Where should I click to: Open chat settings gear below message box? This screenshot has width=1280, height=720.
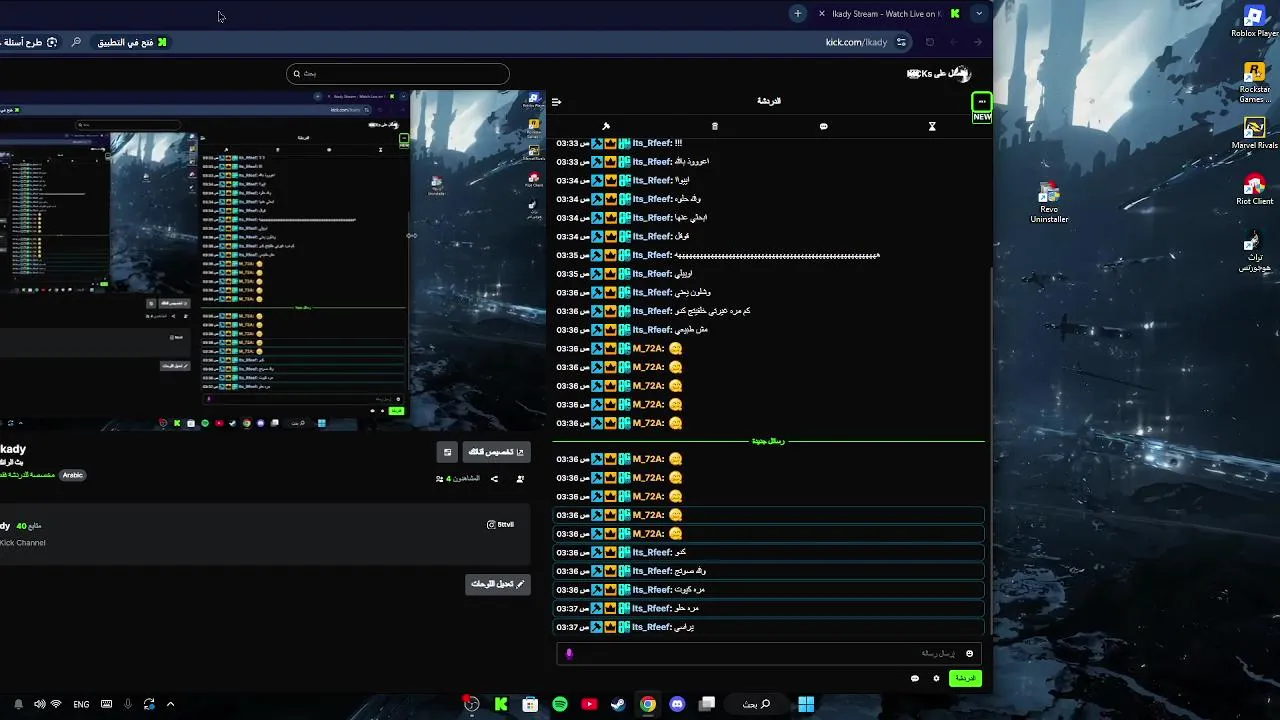(936, 678)
